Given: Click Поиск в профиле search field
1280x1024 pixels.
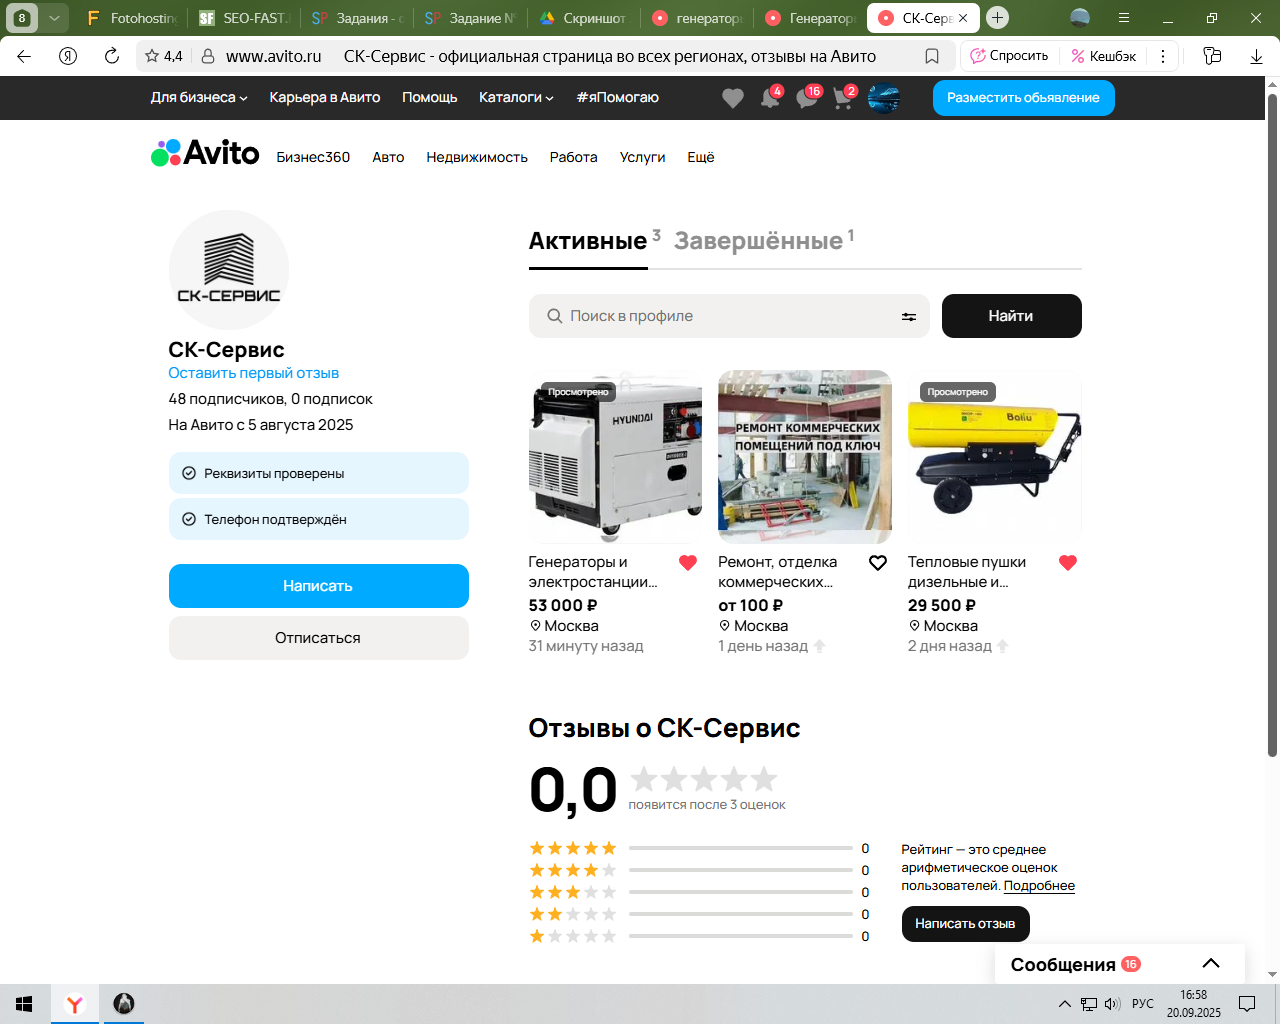Looking at the screenshot, I should click(729, 316).
